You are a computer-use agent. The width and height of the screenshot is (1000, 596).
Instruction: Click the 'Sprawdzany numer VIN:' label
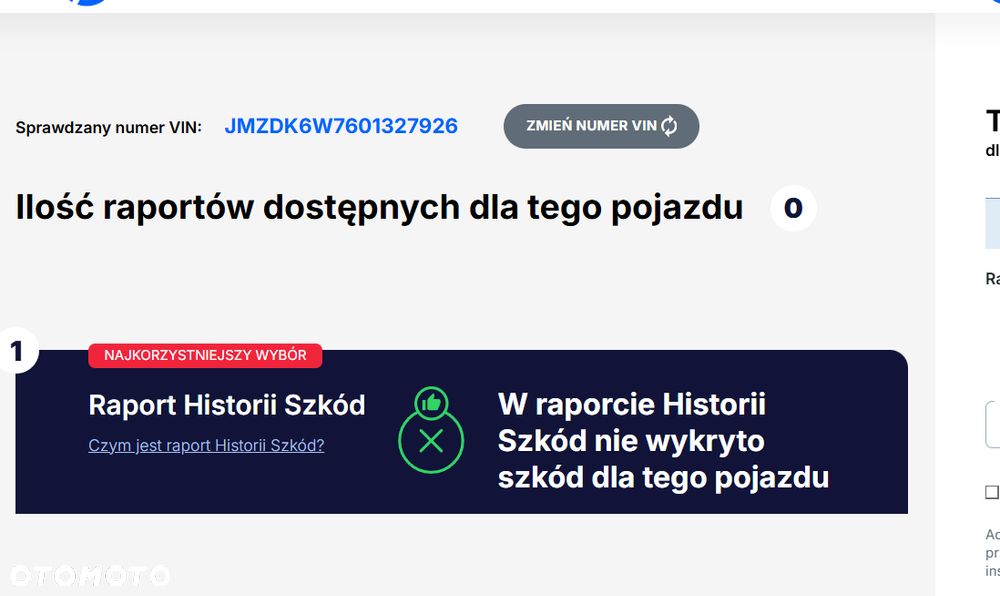click(108, 127)
